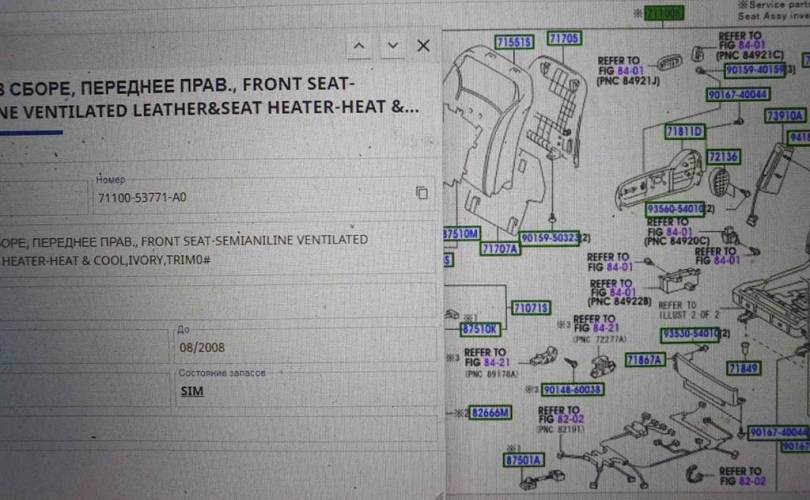810x500 pixels.
Task: Select part label 82666M
Action: [x=490, y=412]
